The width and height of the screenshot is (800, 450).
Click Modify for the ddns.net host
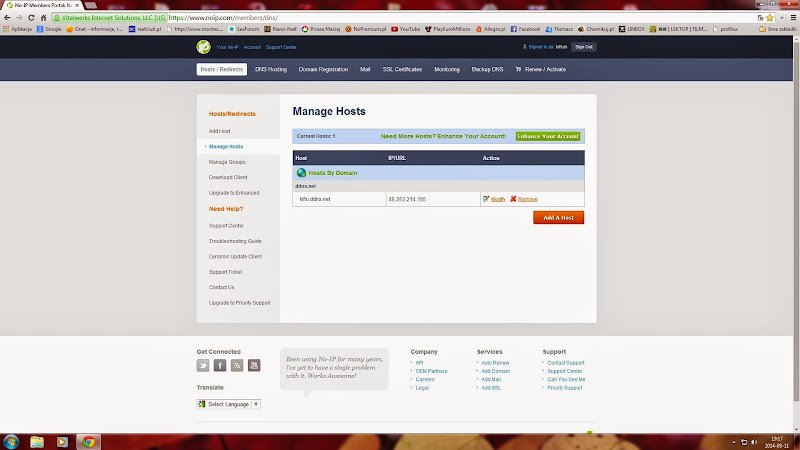[x=497, y=199]
